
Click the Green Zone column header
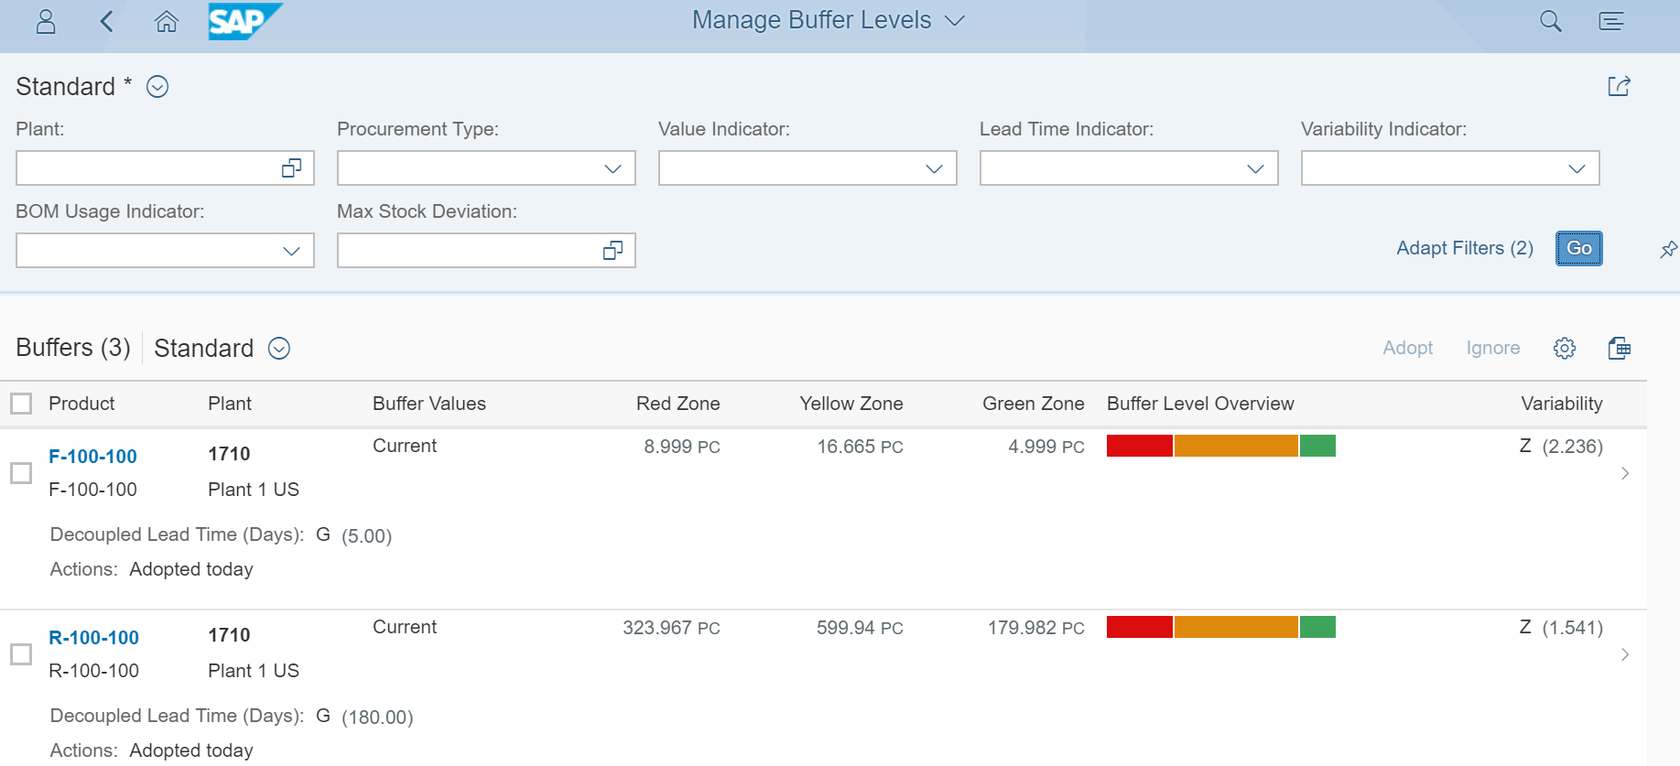click(x=1033, y=403)
